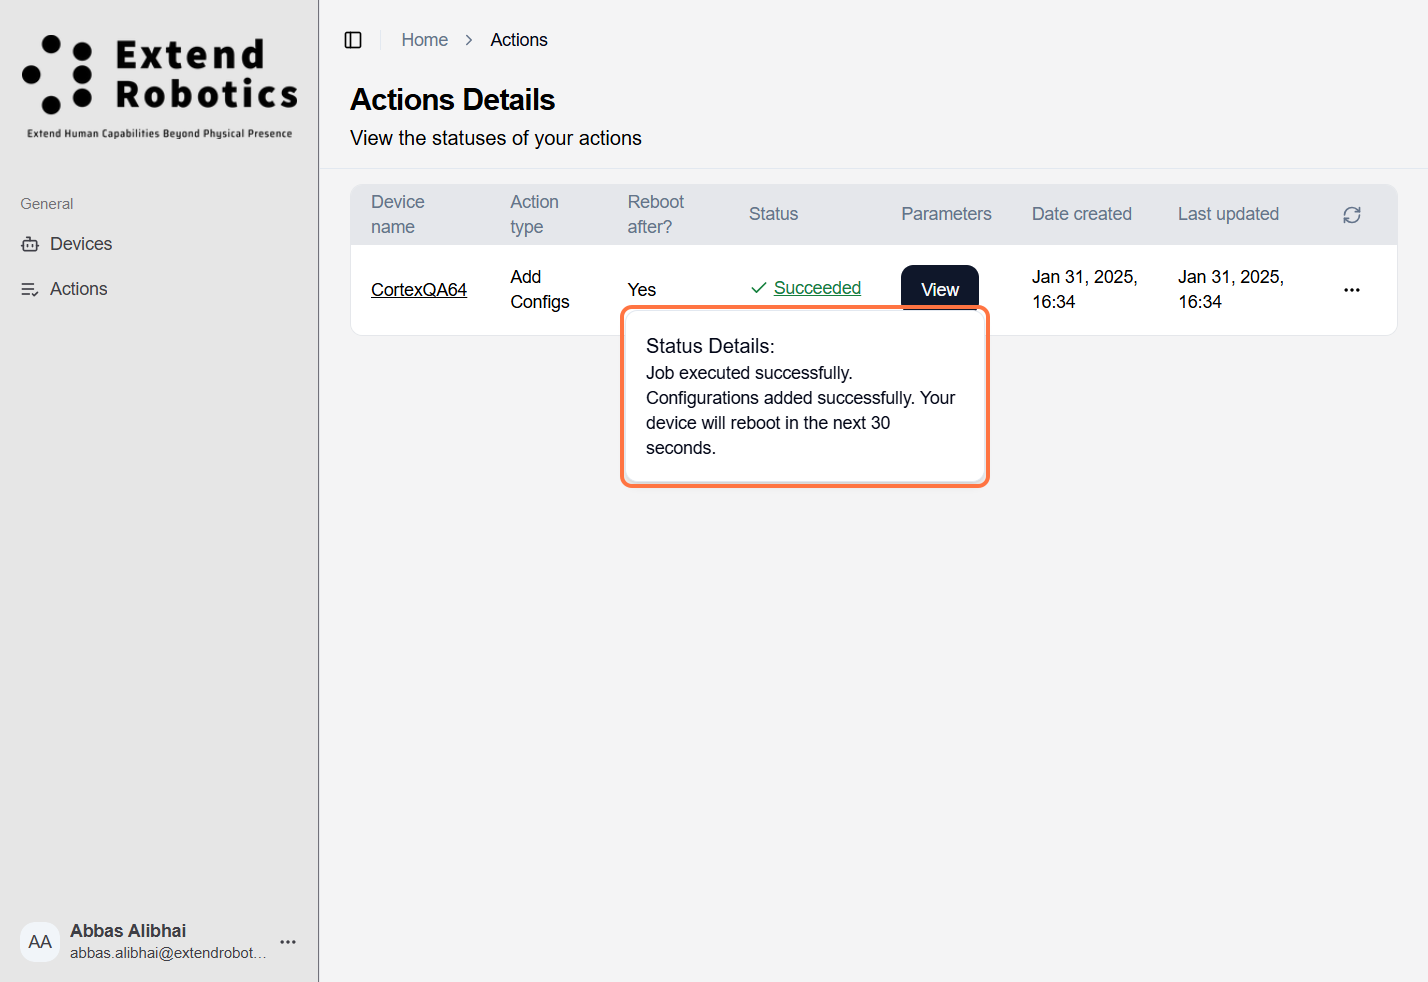This screenshot has height=982, width=1428.
Task: Click the green Succeeded checkmark icon
Action: [759, 288]
